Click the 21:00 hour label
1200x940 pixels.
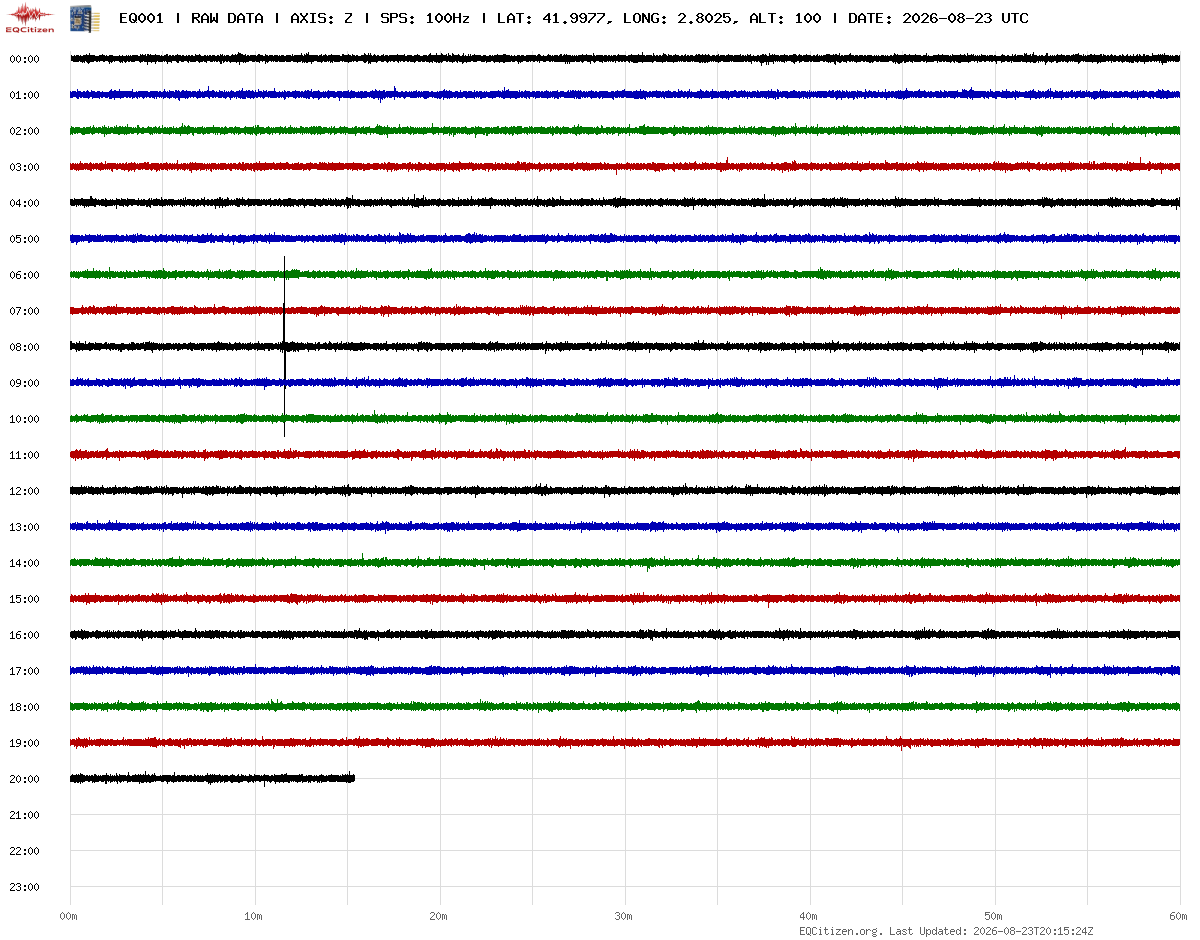pyautogui.click(x=24, y=815)
